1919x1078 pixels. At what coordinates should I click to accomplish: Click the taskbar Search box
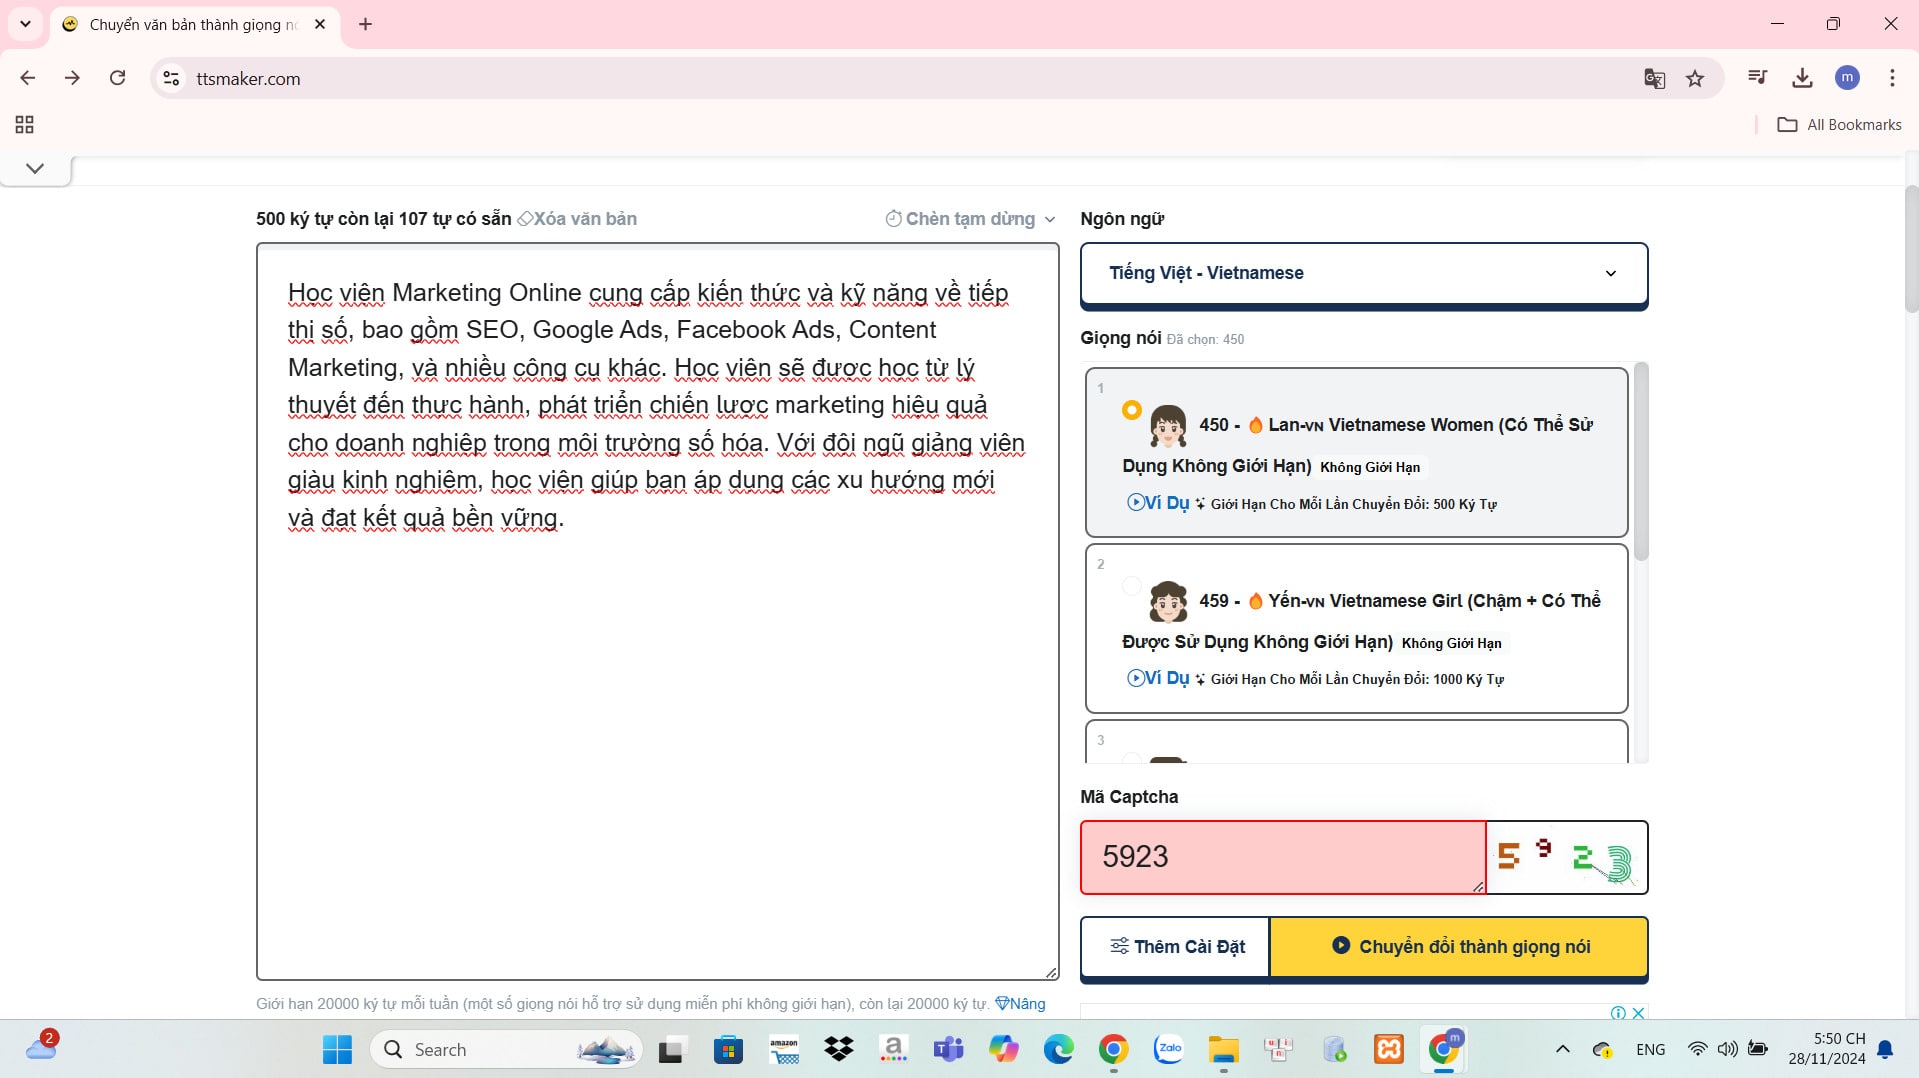click(x=506, y=1049)
